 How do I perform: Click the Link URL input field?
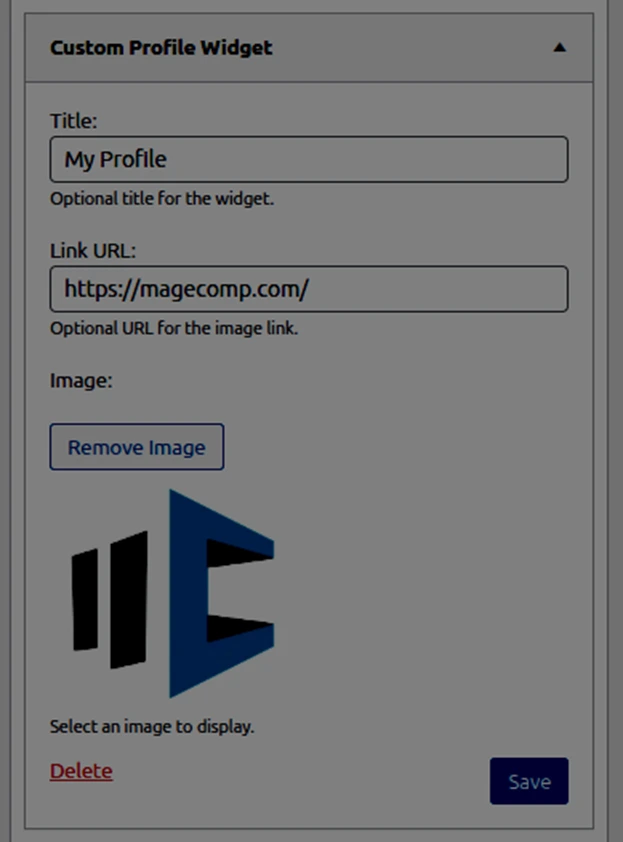pyautogui.click(x=308, y=289)
